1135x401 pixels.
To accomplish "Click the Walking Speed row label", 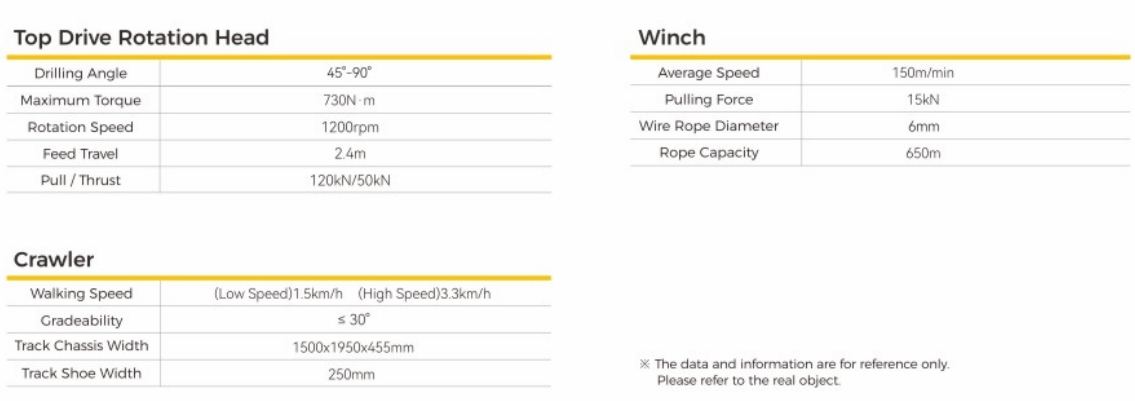I will pyautogui.click(x=81, y=294).
